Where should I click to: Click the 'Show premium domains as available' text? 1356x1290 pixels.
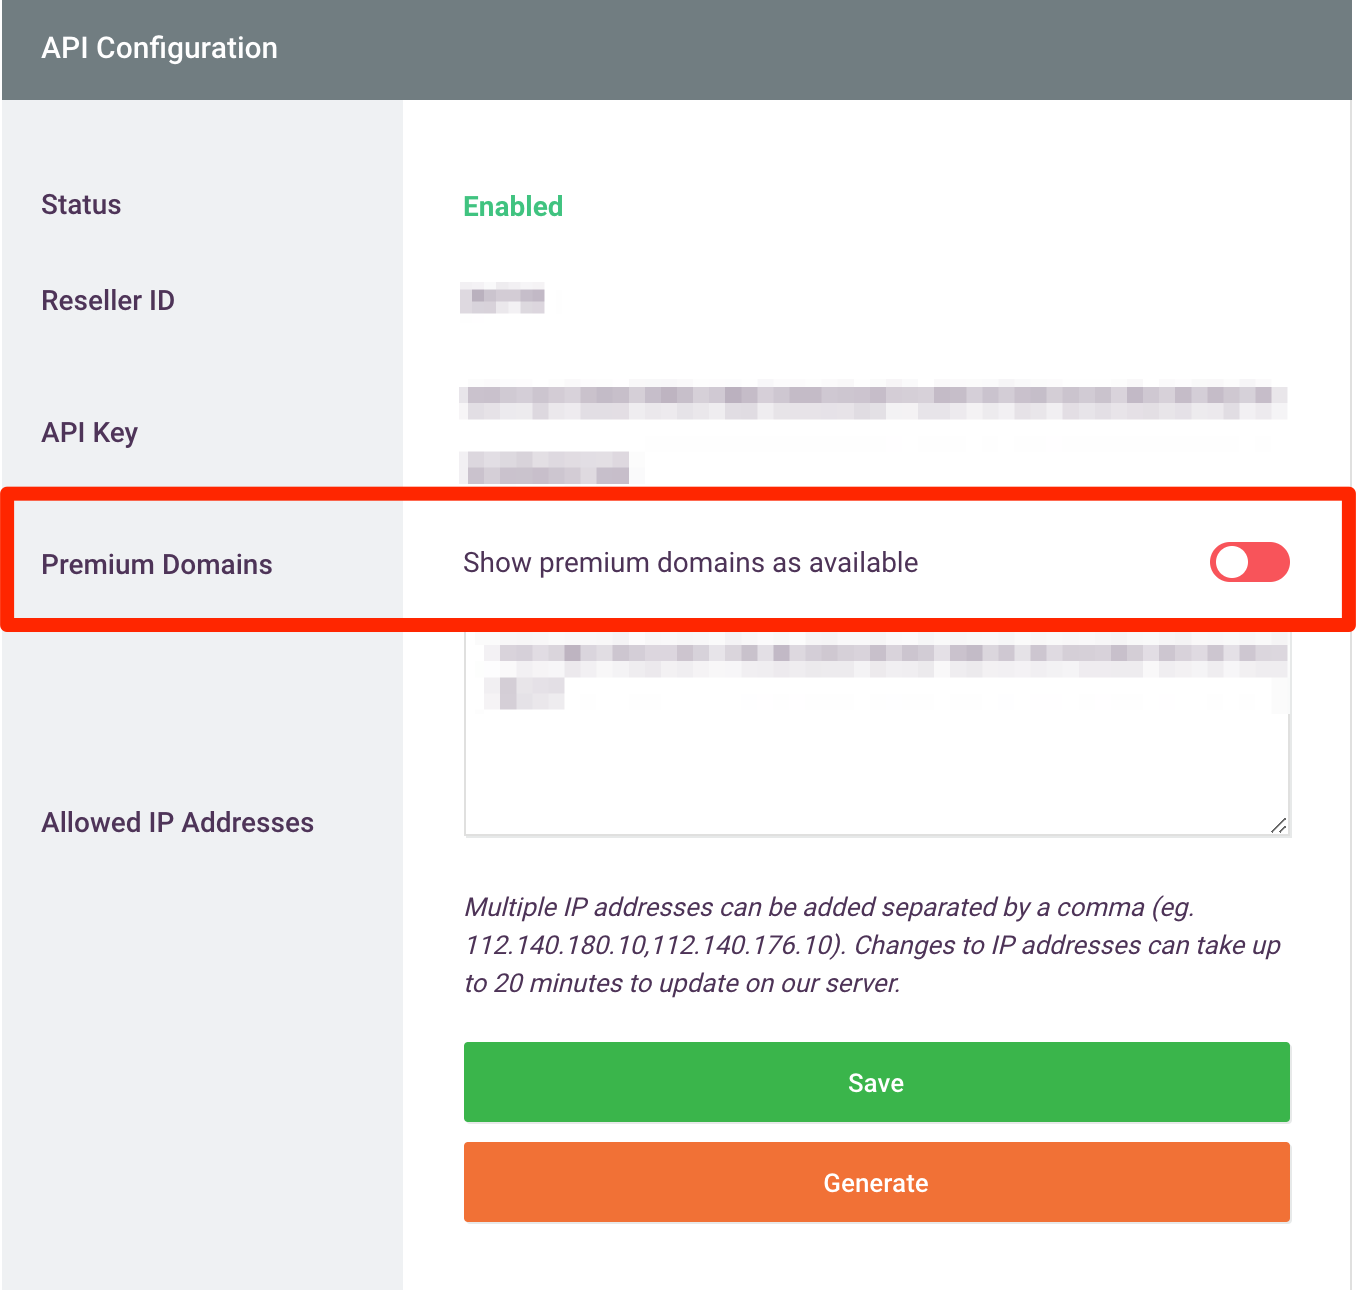[x=690, y=563]
